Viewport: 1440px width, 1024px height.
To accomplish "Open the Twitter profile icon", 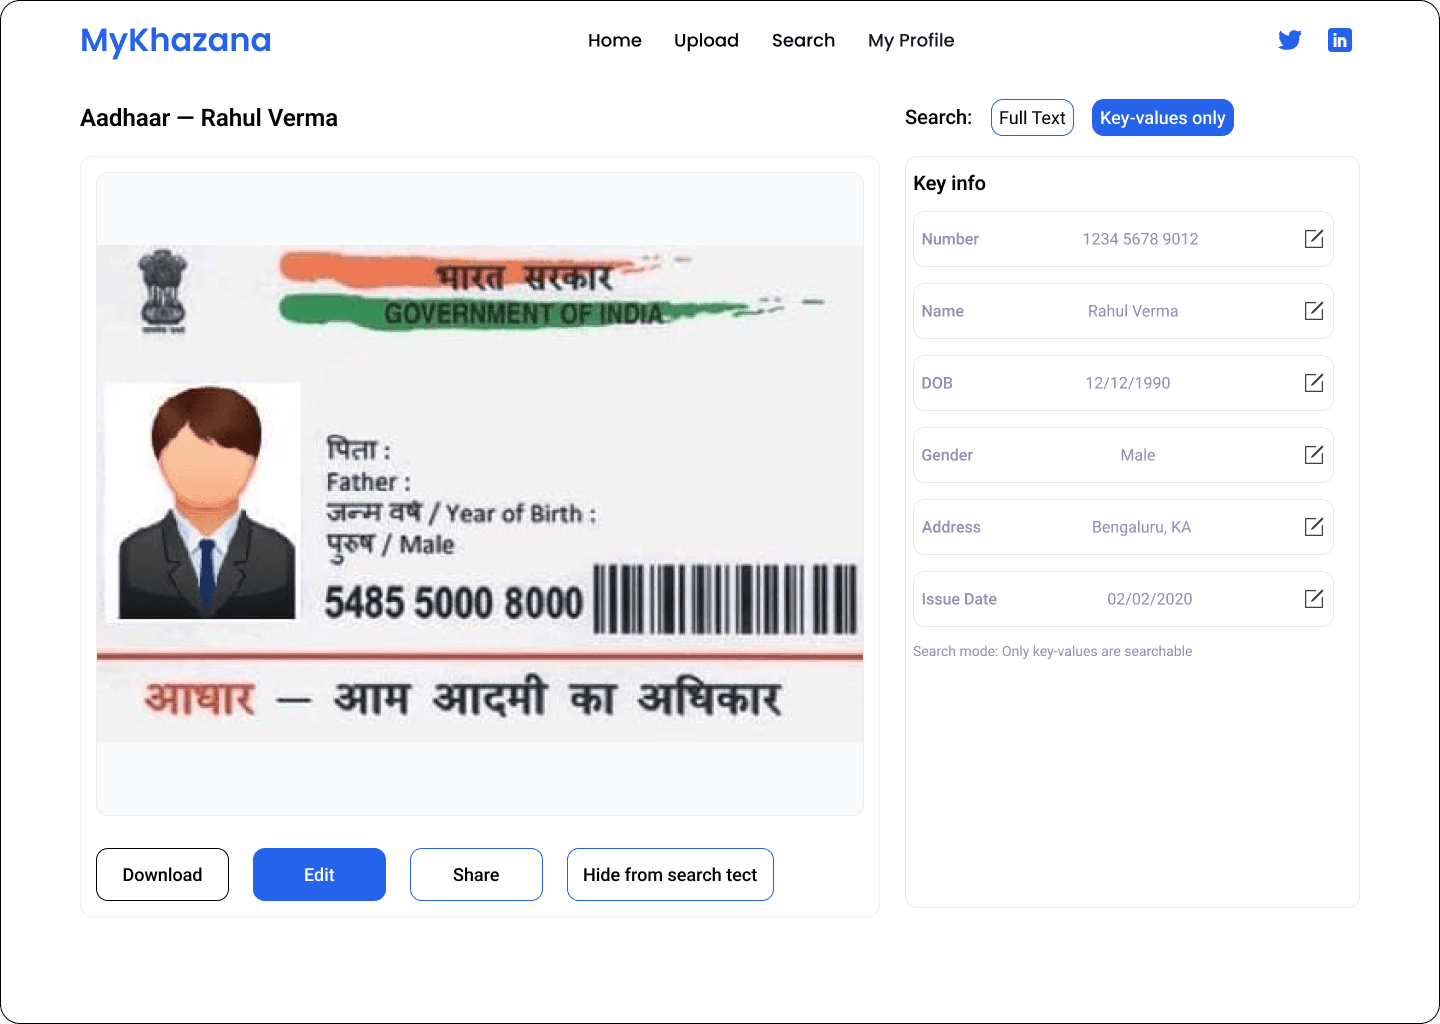I will point(1290,40).
